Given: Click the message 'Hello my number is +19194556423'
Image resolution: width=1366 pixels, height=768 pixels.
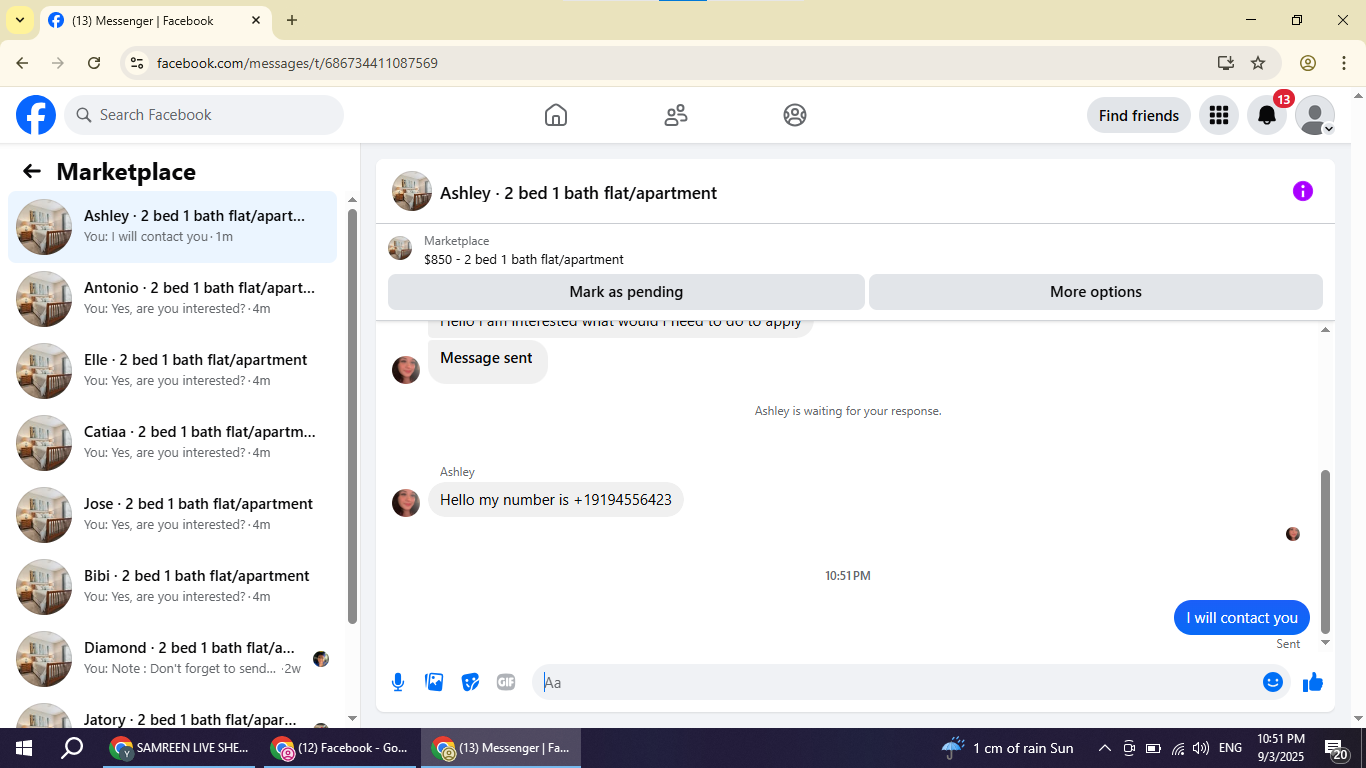Looking at the screenshot, I should [556, 500].
